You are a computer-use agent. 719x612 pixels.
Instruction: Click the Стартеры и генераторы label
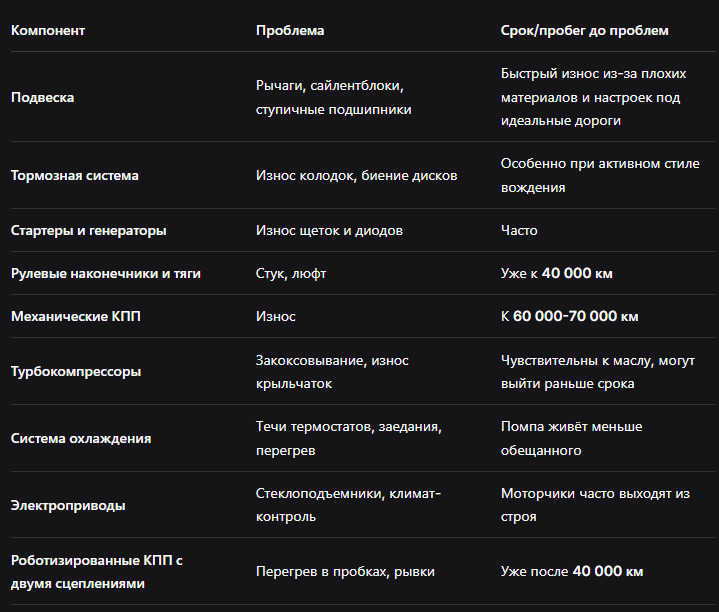coord(88,231)
